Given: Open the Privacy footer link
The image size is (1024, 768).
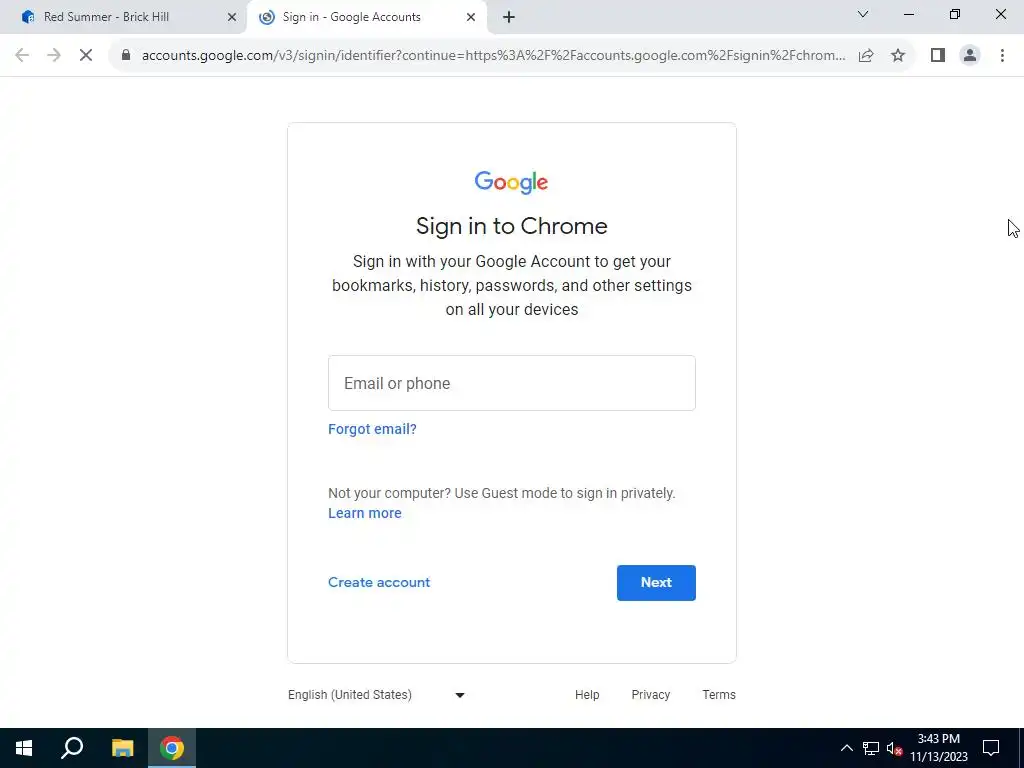Looking at the screenshot, I should point(650,695).
